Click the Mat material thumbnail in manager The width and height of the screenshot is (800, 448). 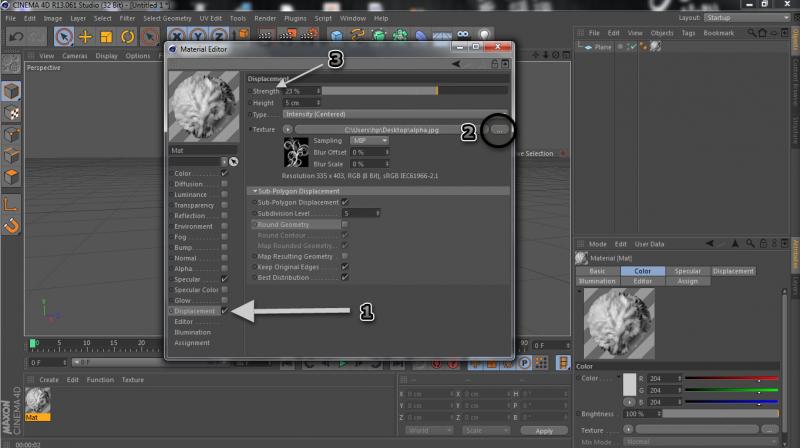tap(38, 400)
